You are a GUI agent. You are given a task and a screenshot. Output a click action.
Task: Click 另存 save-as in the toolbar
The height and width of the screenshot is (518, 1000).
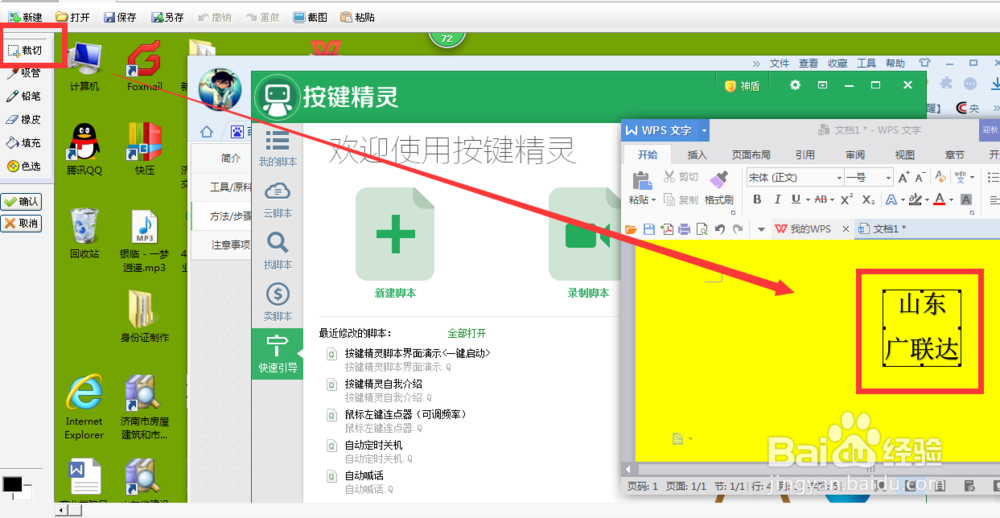click(x=168, y=17)
